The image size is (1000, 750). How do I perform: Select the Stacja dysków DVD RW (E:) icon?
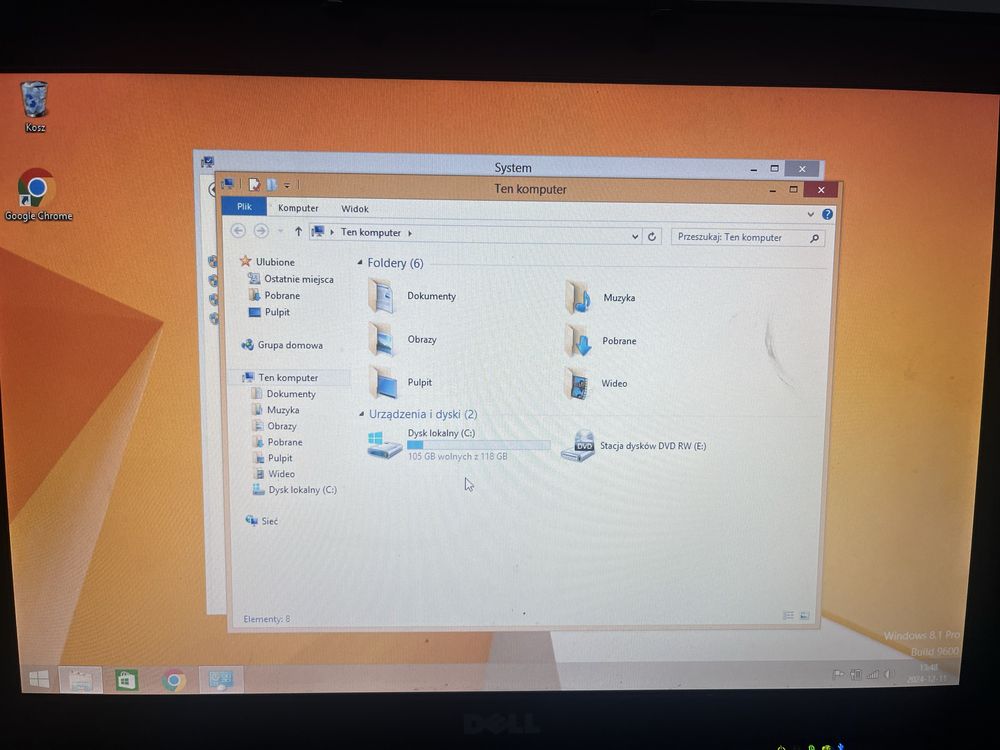tap(578, 445)
